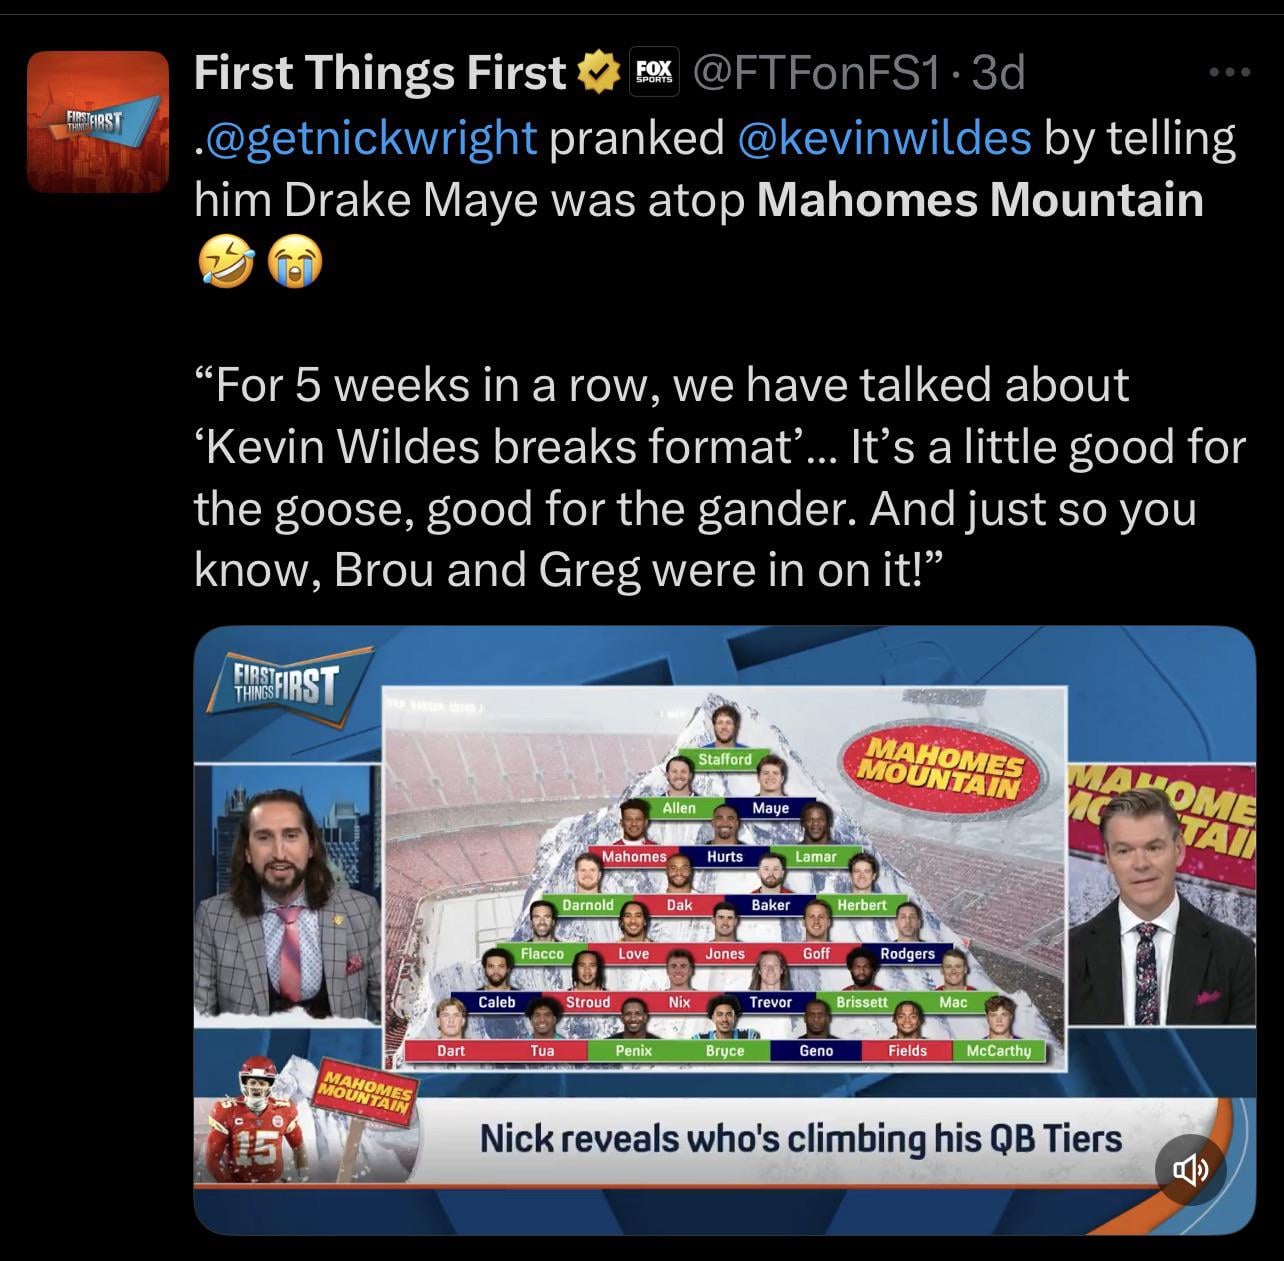
Task: Click Kevin Wildes' video feed panel
Action: click(x=1162, y=893)
